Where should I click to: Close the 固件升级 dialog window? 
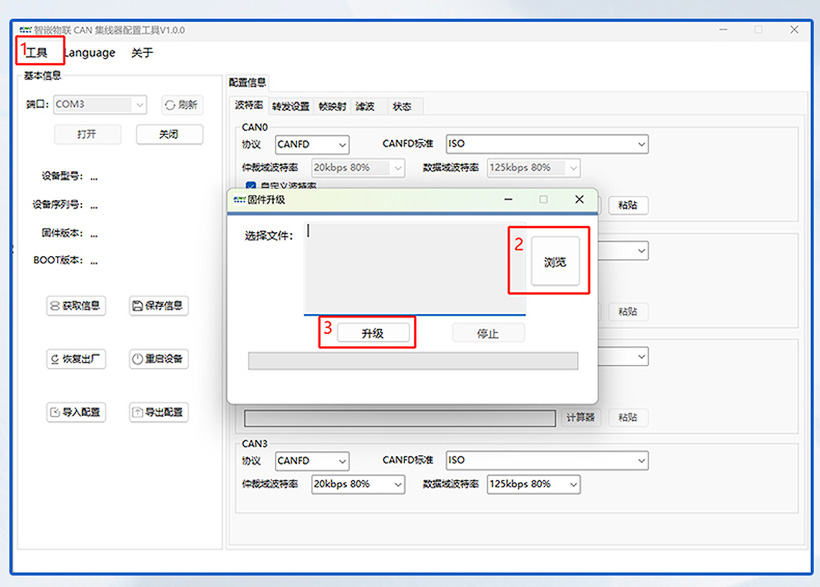(x=579, y=199)
